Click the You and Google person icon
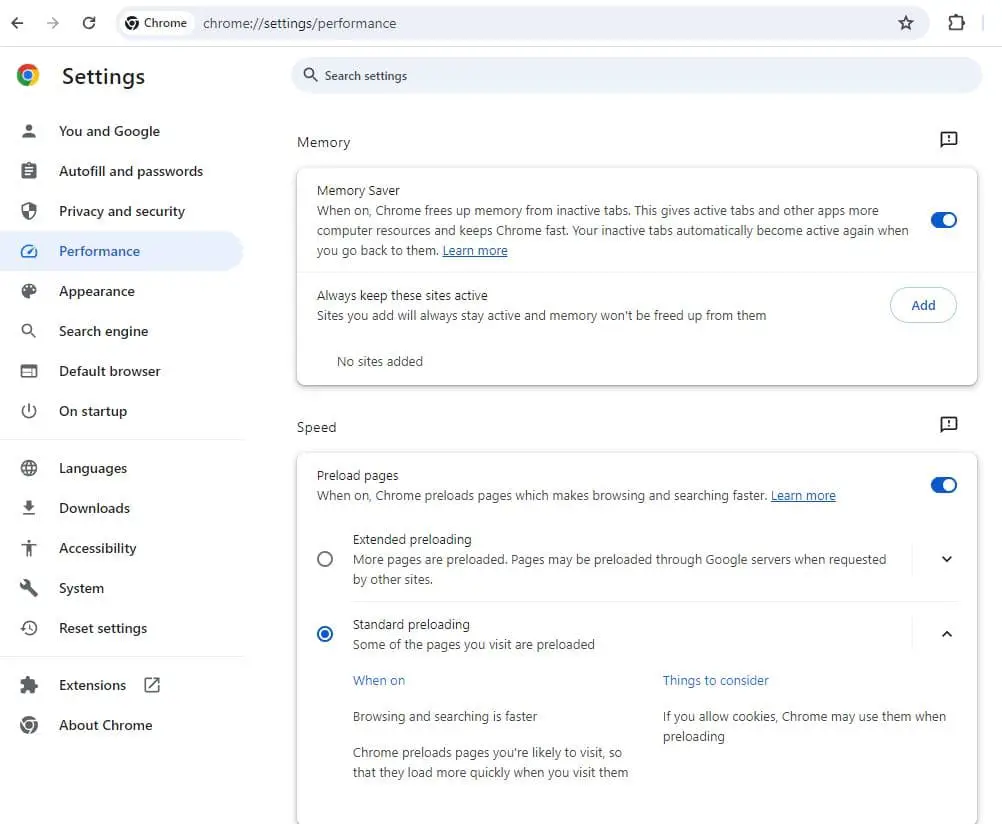 (x=29, y=131)
